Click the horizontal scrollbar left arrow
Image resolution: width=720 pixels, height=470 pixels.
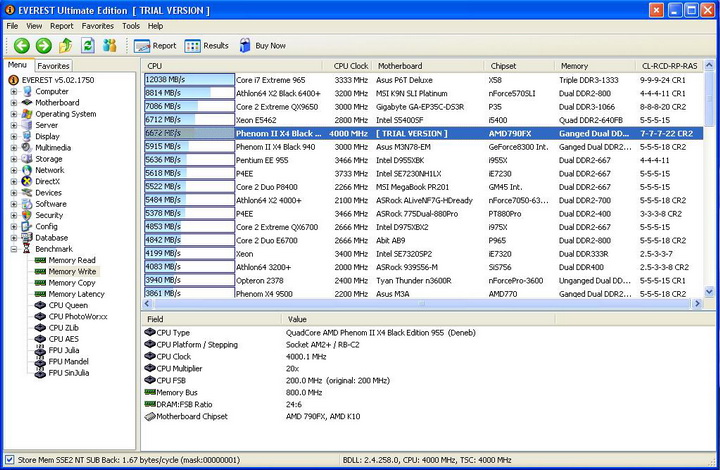147,303
